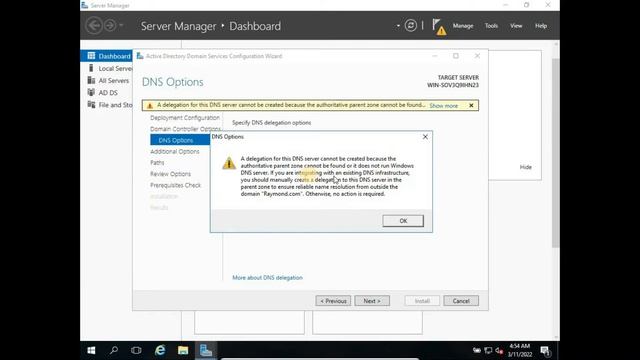Click dropdown arrow beside refresh icon
The width and height of the screenshot is (640, 360).
pos(398,26)
